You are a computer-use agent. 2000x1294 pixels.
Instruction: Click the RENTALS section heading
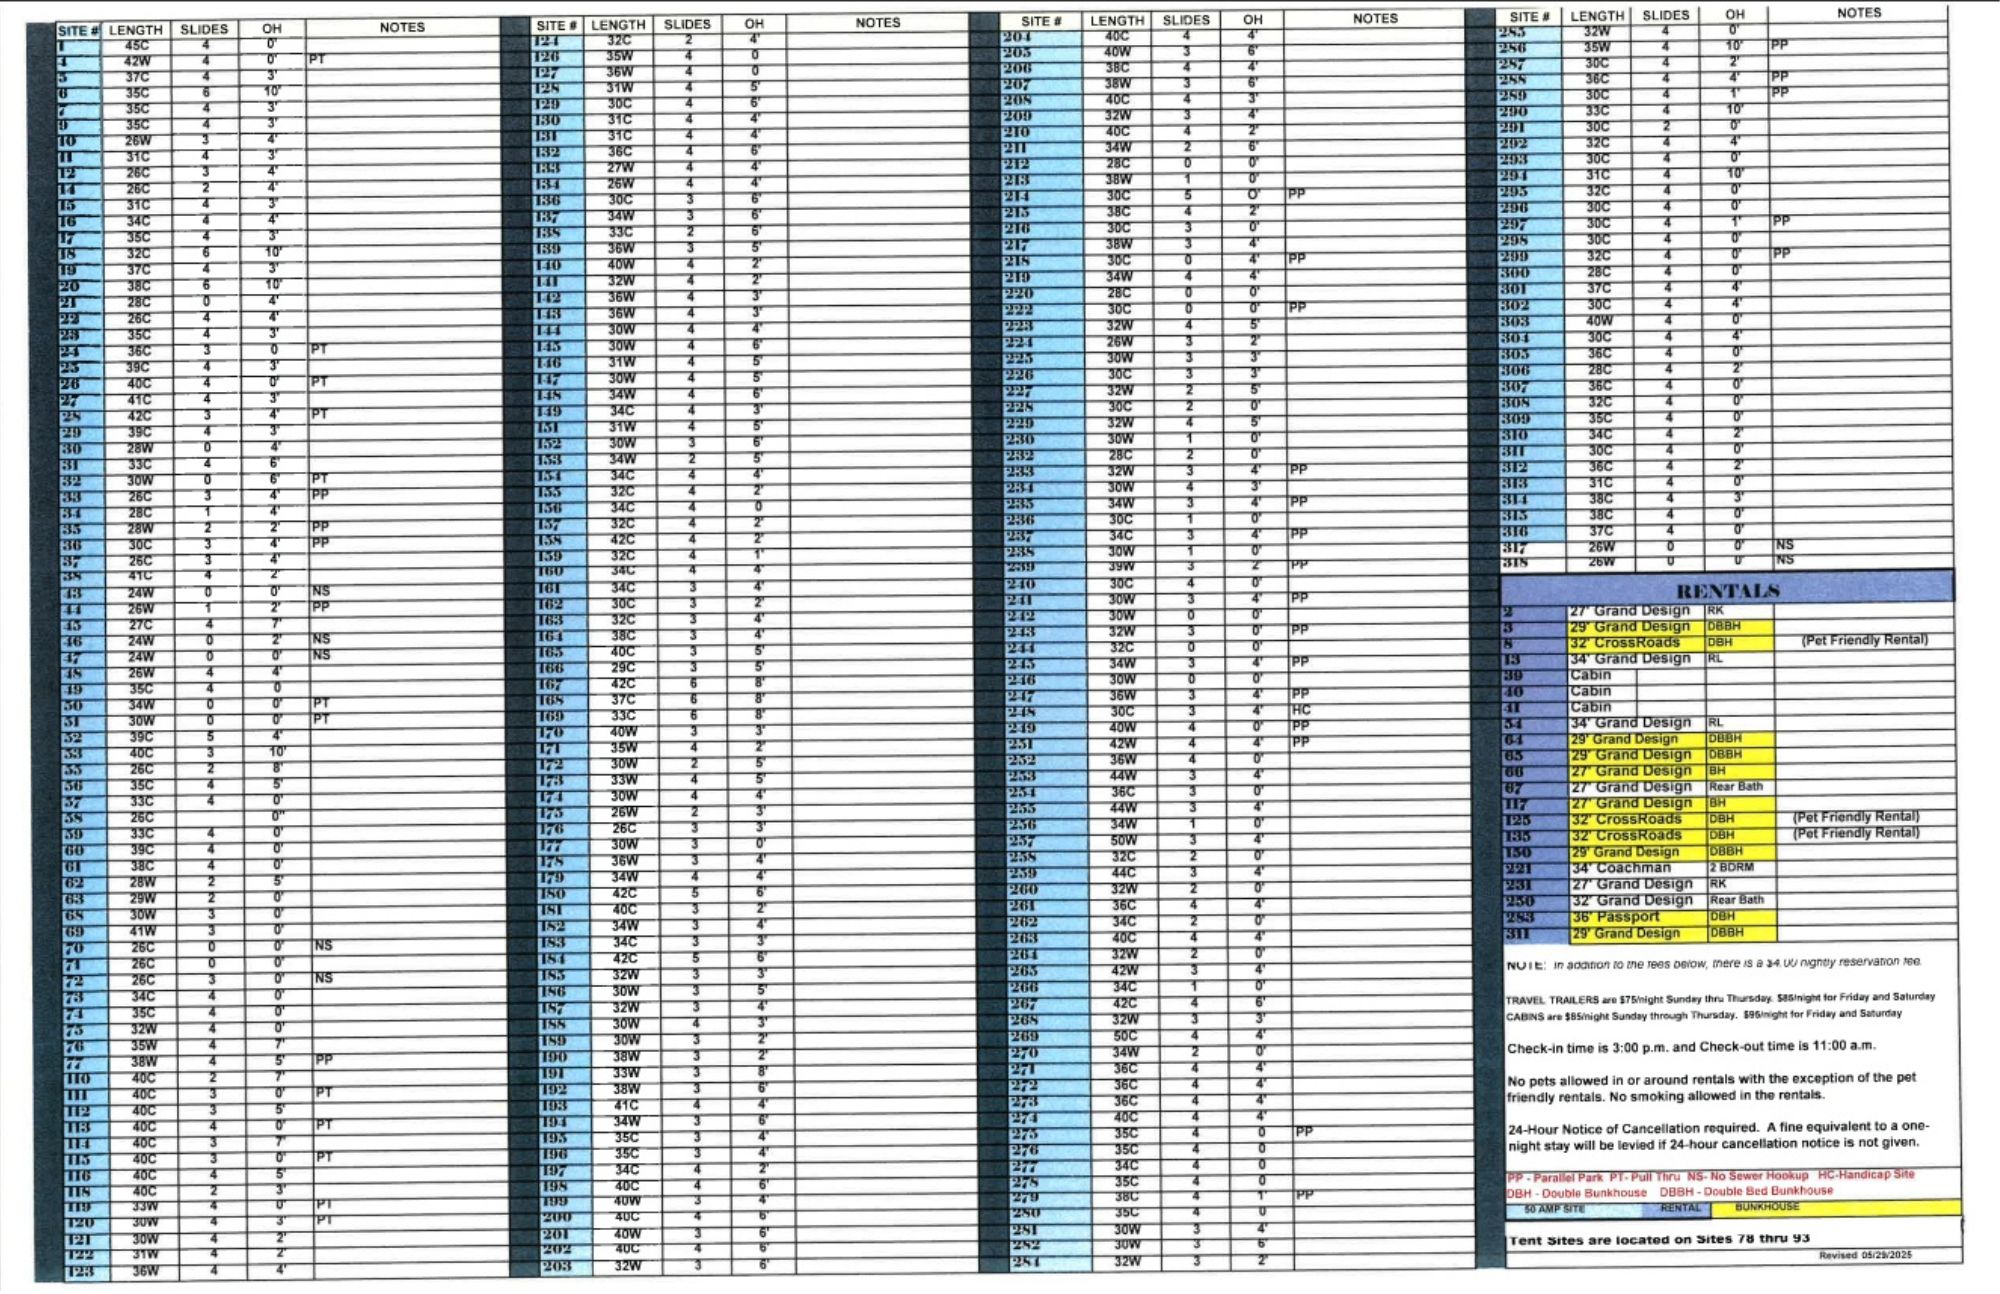pos(1727,590)
